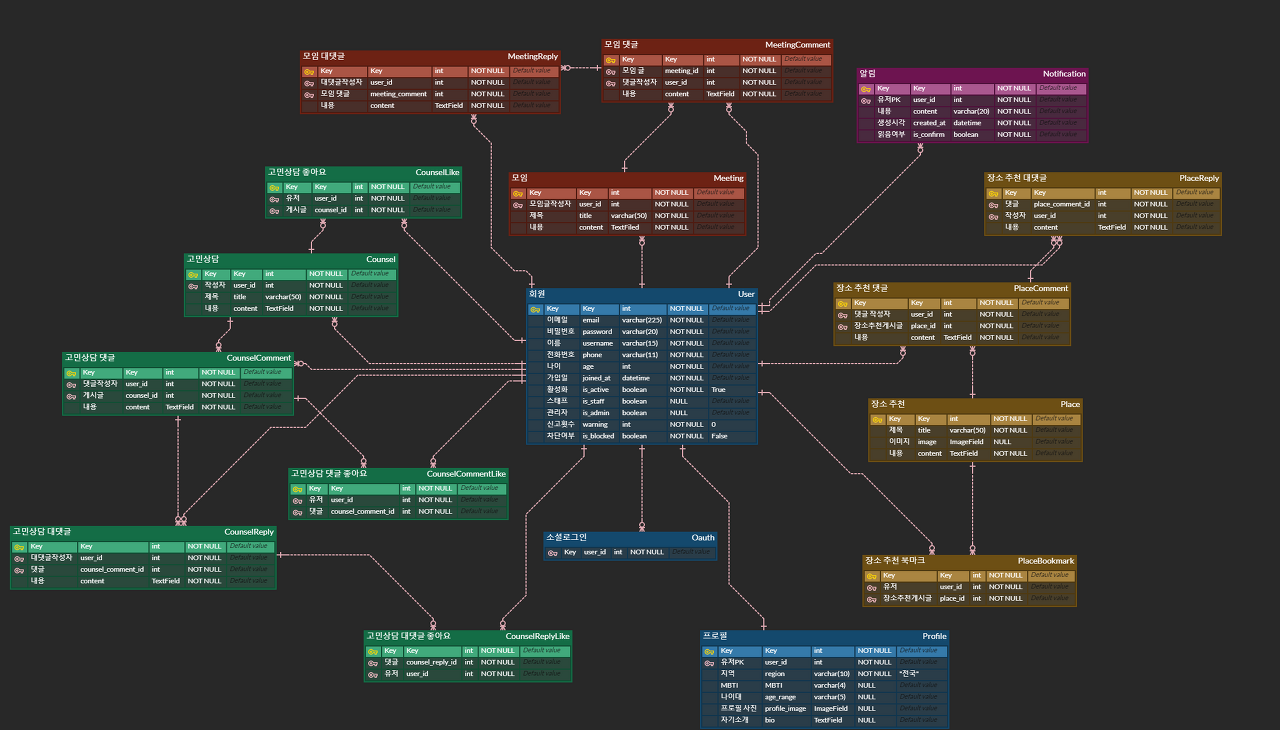
Task: Click the meeting_id column in MeetingComment
Action: [682, 71]
